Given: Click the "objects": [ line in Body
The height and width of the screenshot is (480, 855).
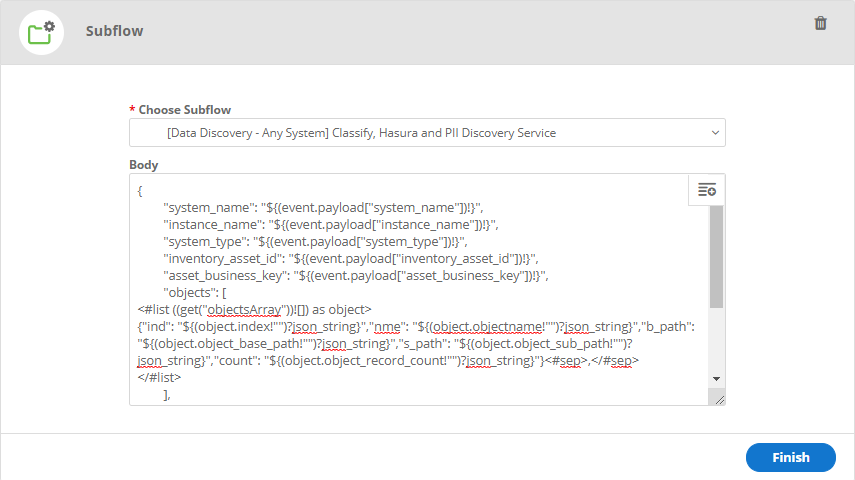Looking at the screenshot, I should point(195,292).
